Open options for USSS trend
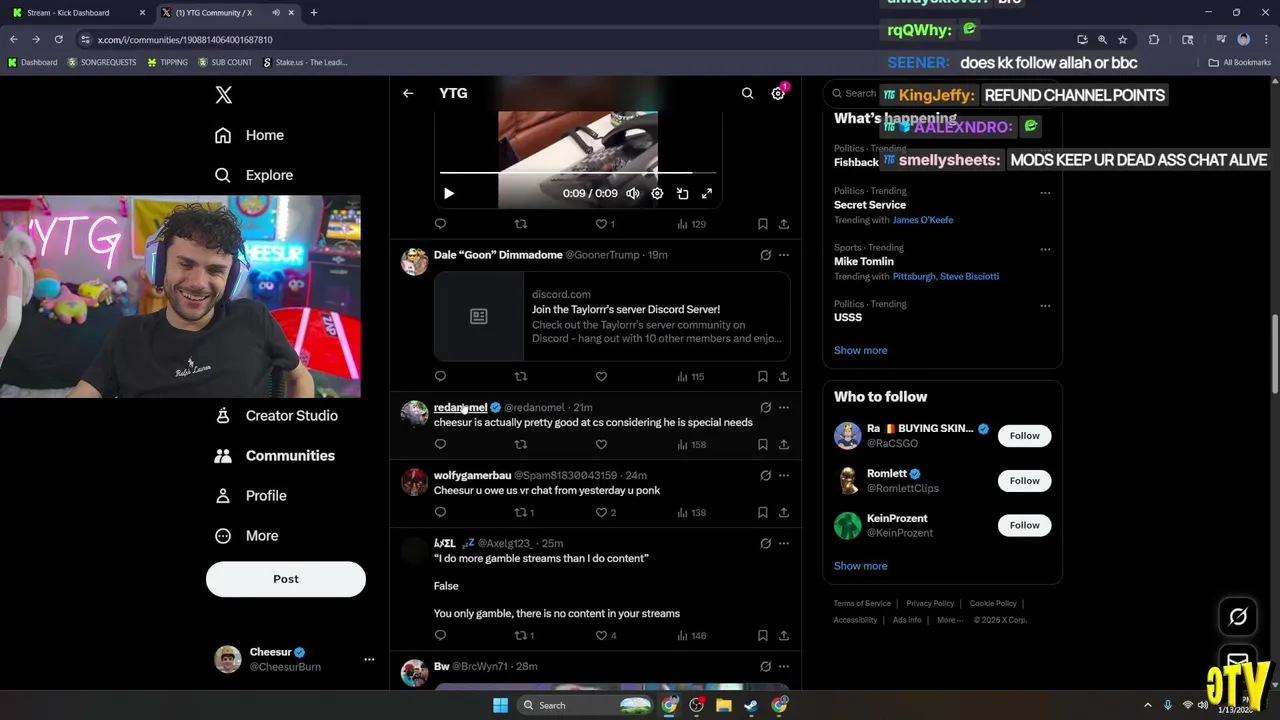 (1045, 305)
